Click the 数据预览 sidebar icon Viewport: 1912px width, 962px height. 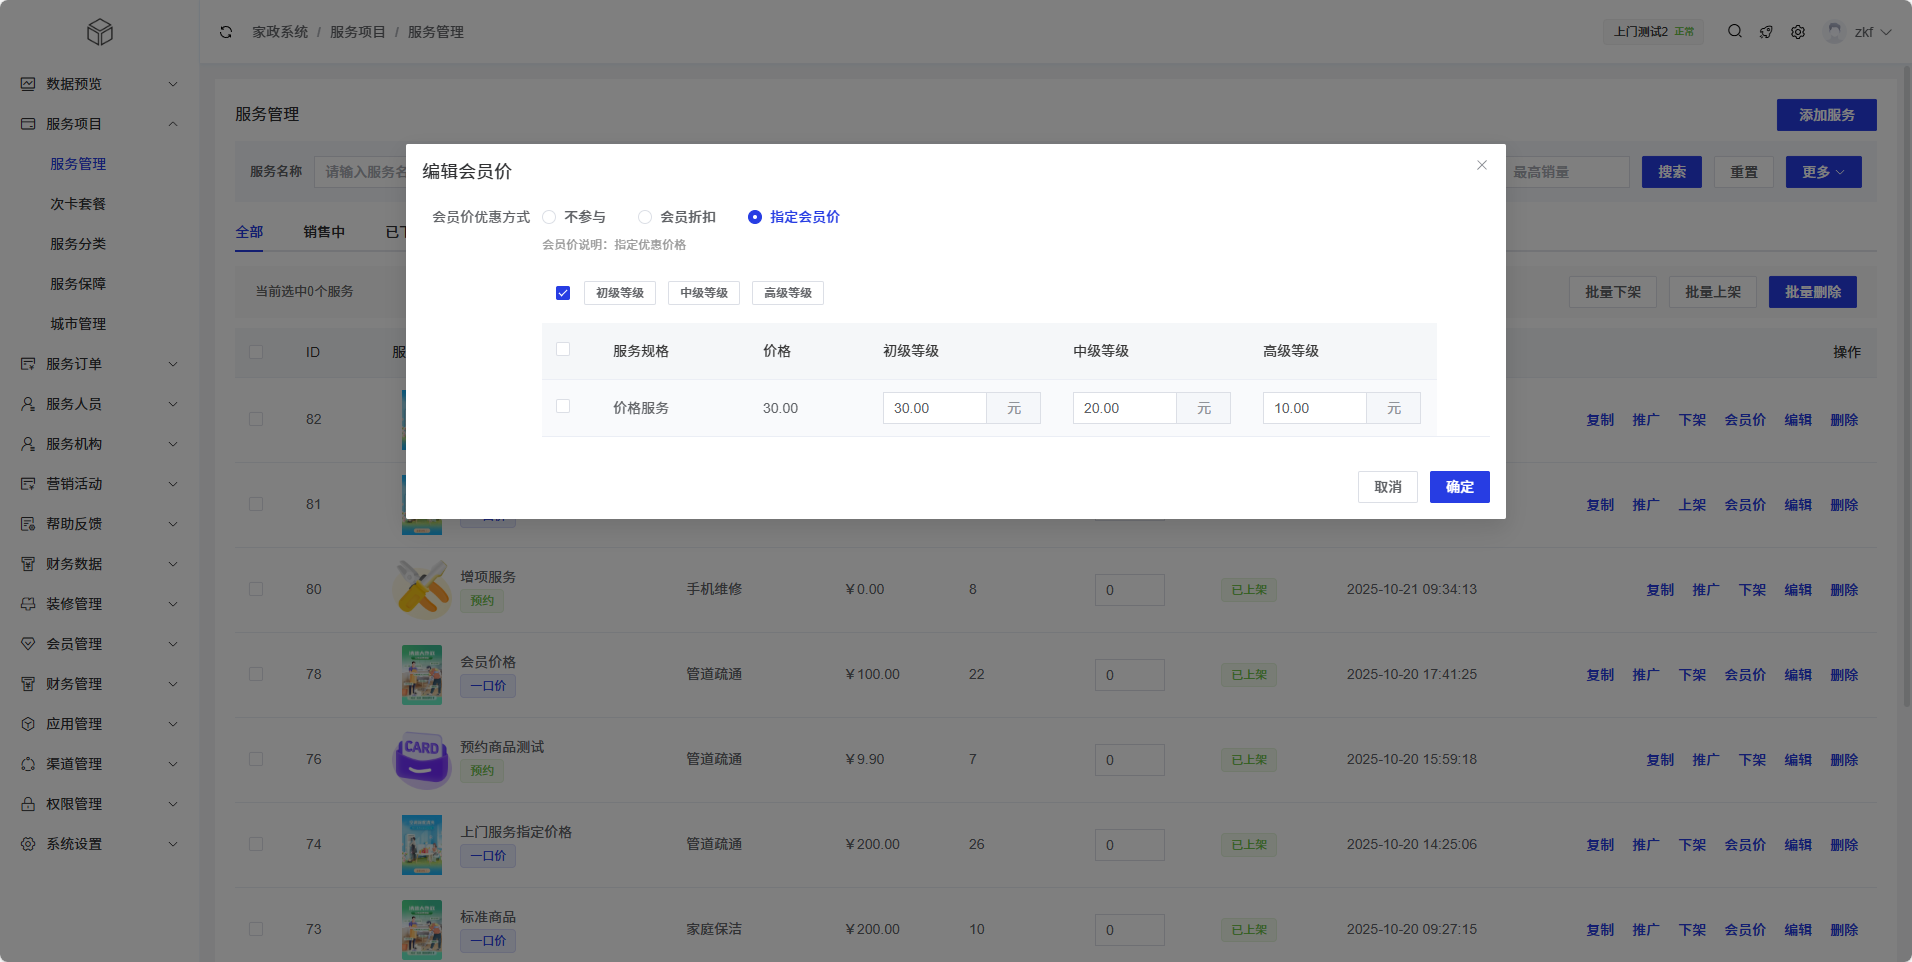point(28,84)
